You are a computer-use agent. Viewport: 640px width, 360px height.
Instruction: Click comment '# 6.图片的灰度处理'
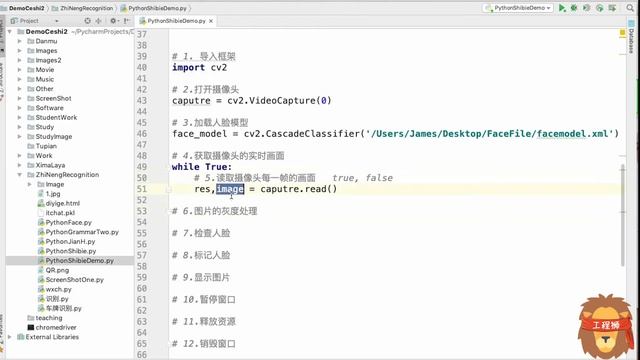pos(215,211)
